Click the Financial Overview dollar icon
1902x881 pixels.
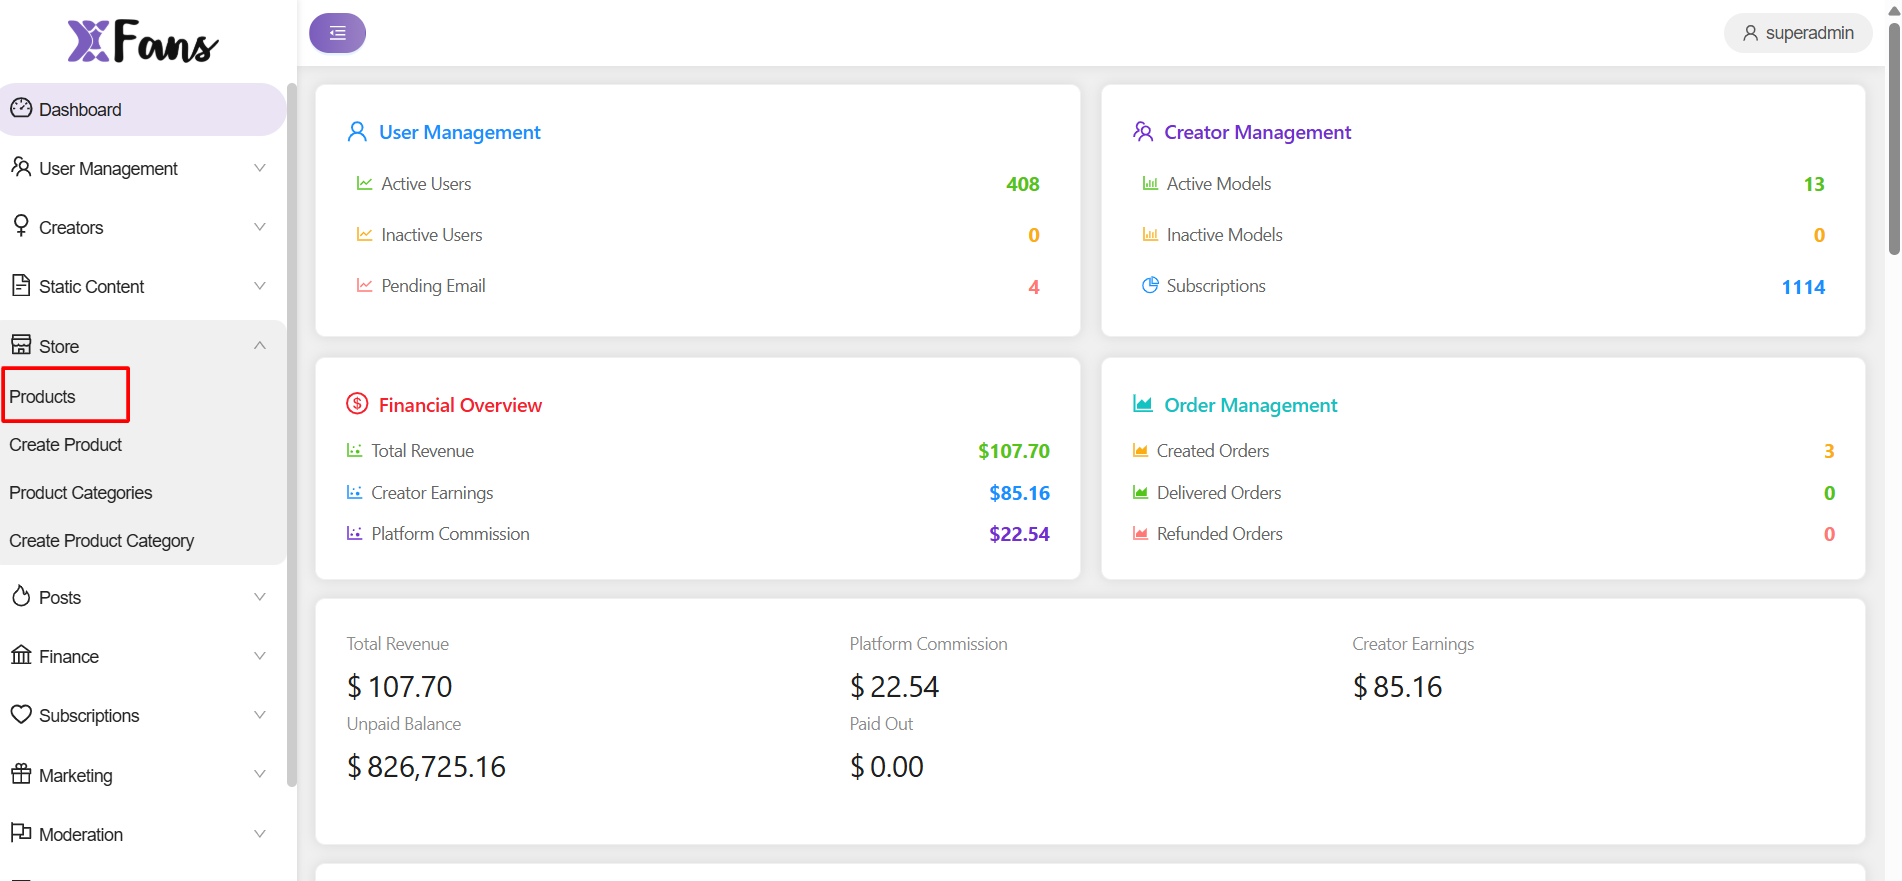[x=357, y=404]
